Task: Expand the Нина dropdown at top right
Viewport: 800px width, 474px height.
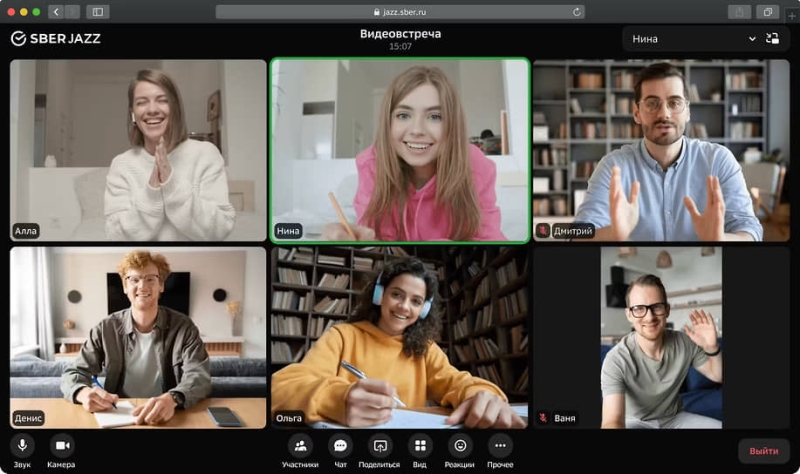Action: point(752,39)
